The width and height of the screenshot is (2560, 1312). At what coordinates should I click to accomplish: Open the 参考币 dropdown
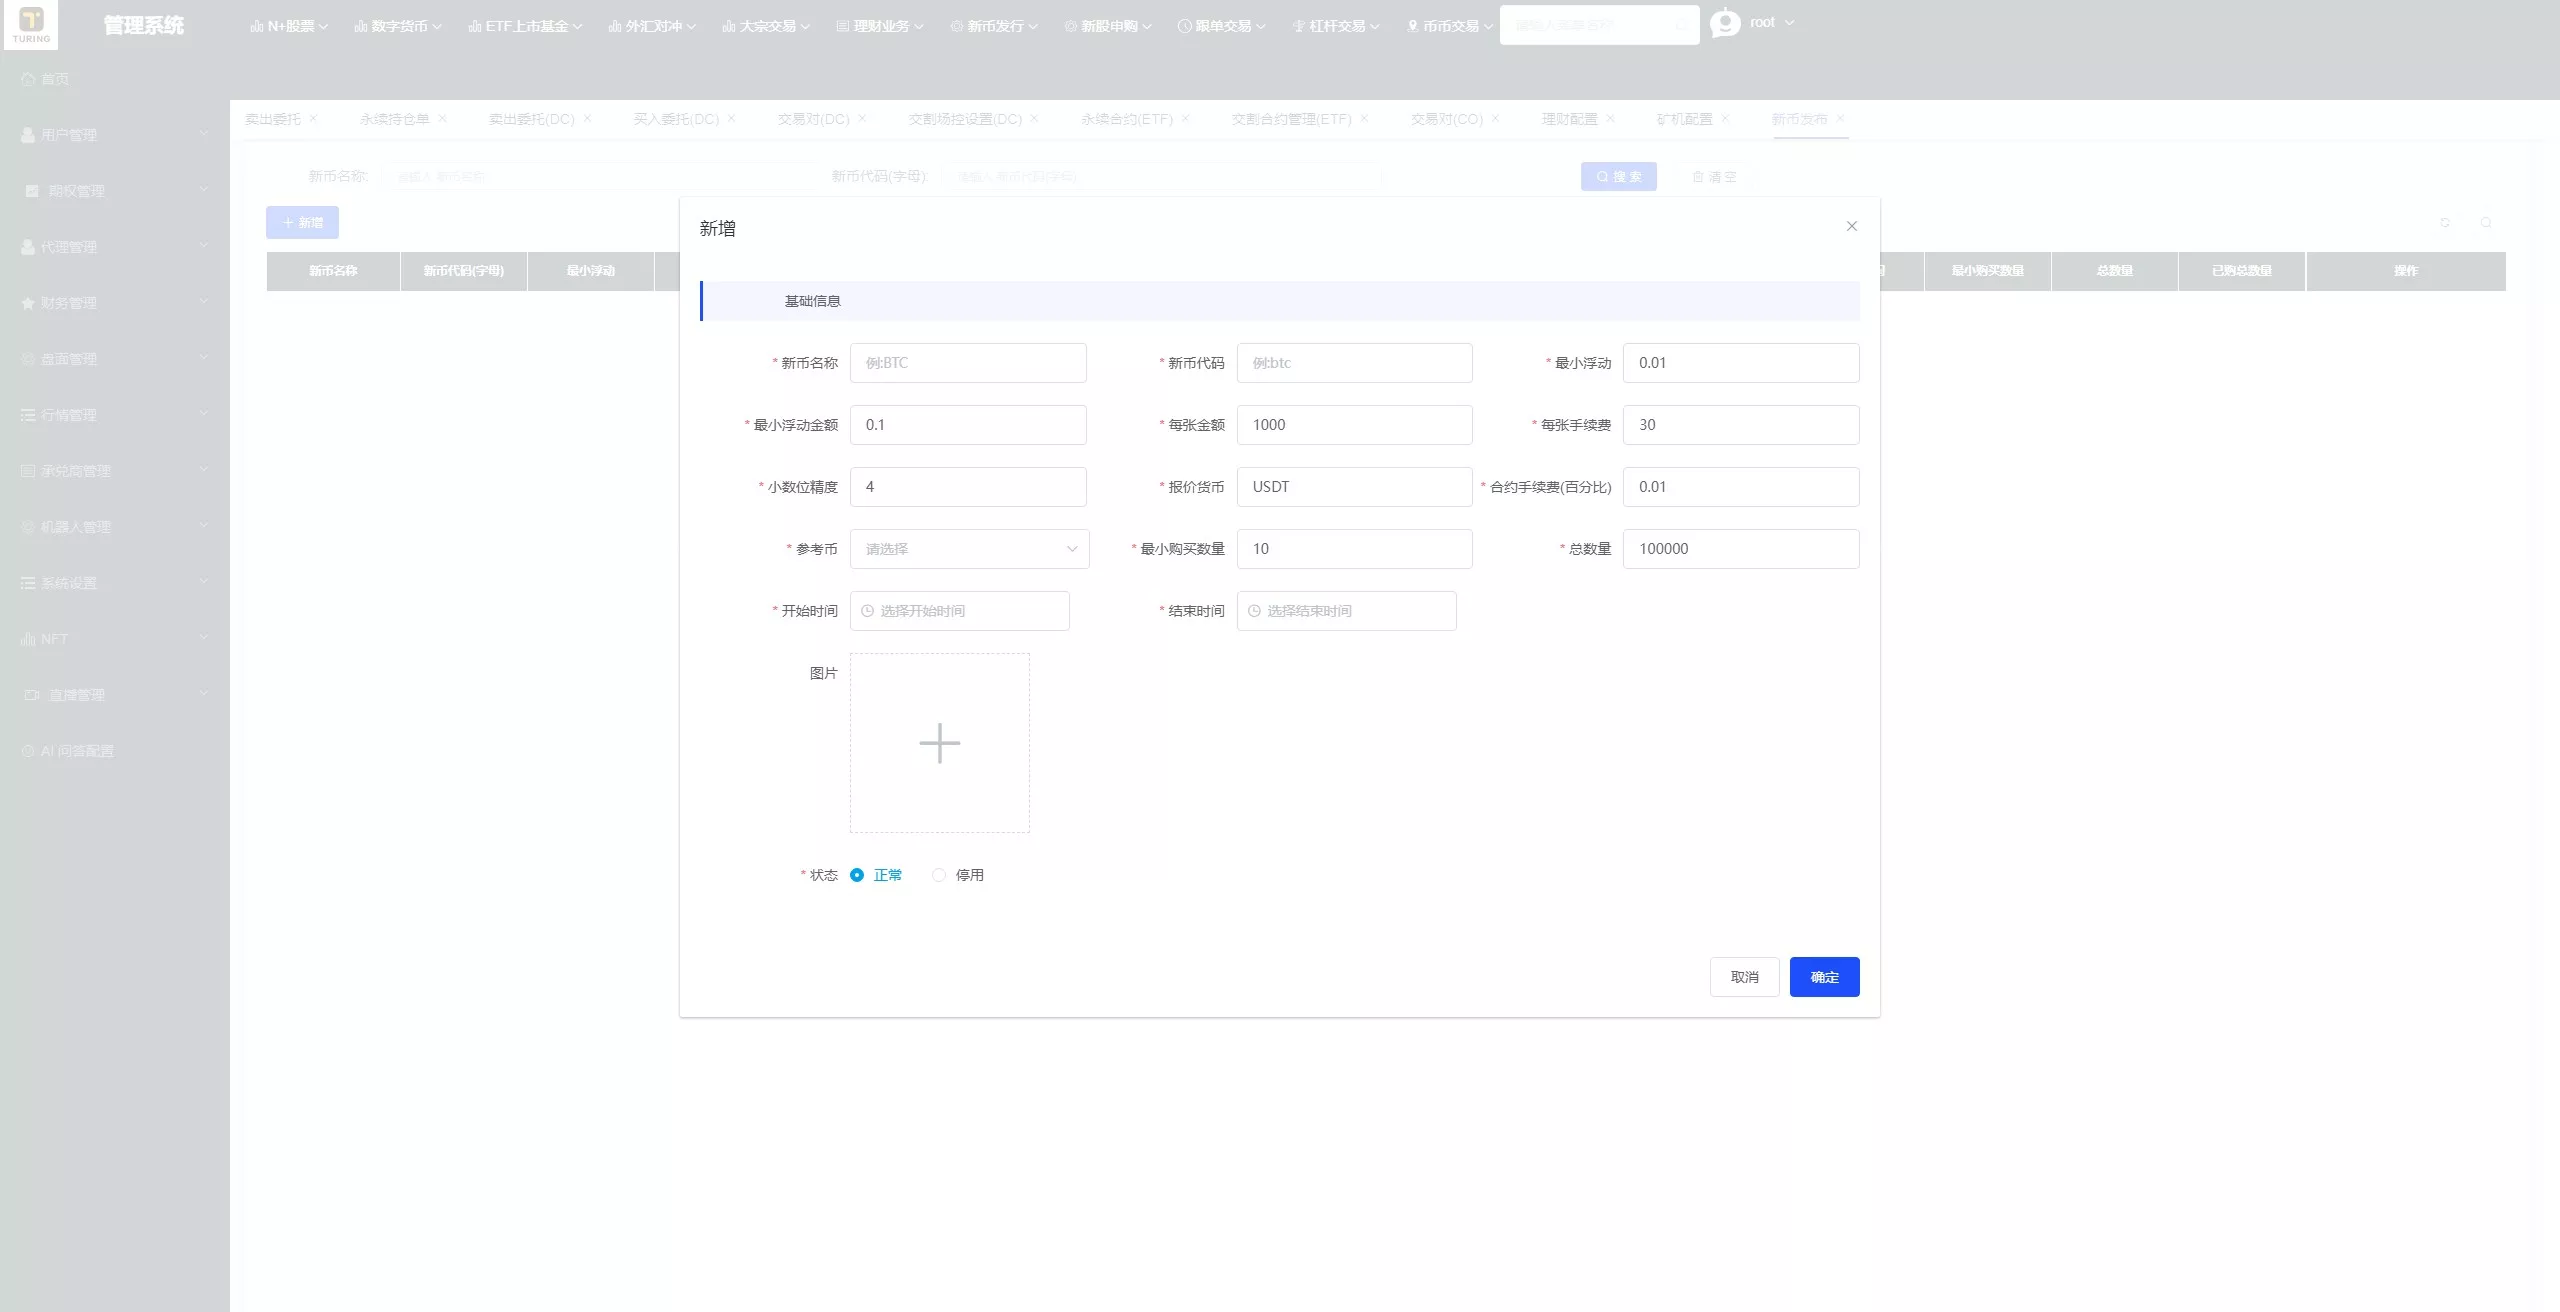tap(969, 549)
